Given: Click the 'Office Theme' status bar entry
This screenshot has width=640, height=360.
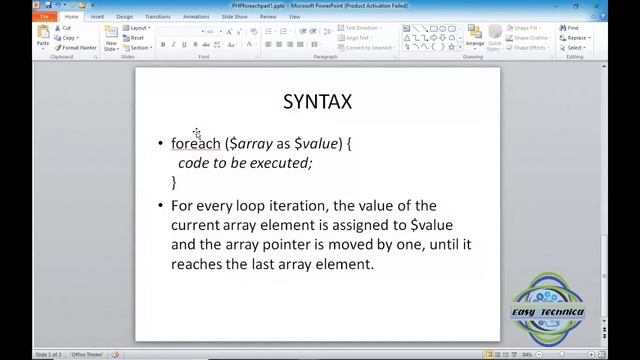Looking at the screenshot, I should tap(87, 355).
